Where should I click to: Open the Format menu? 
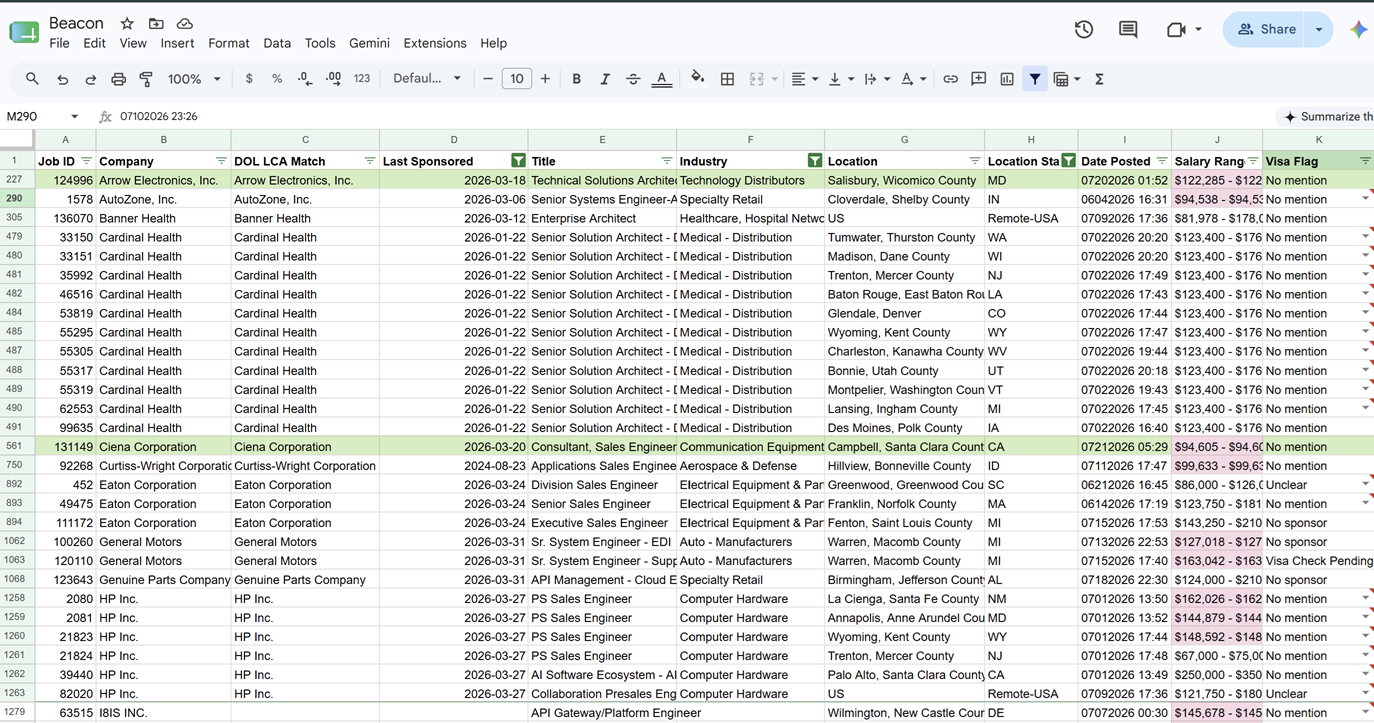tap(229, 44)
